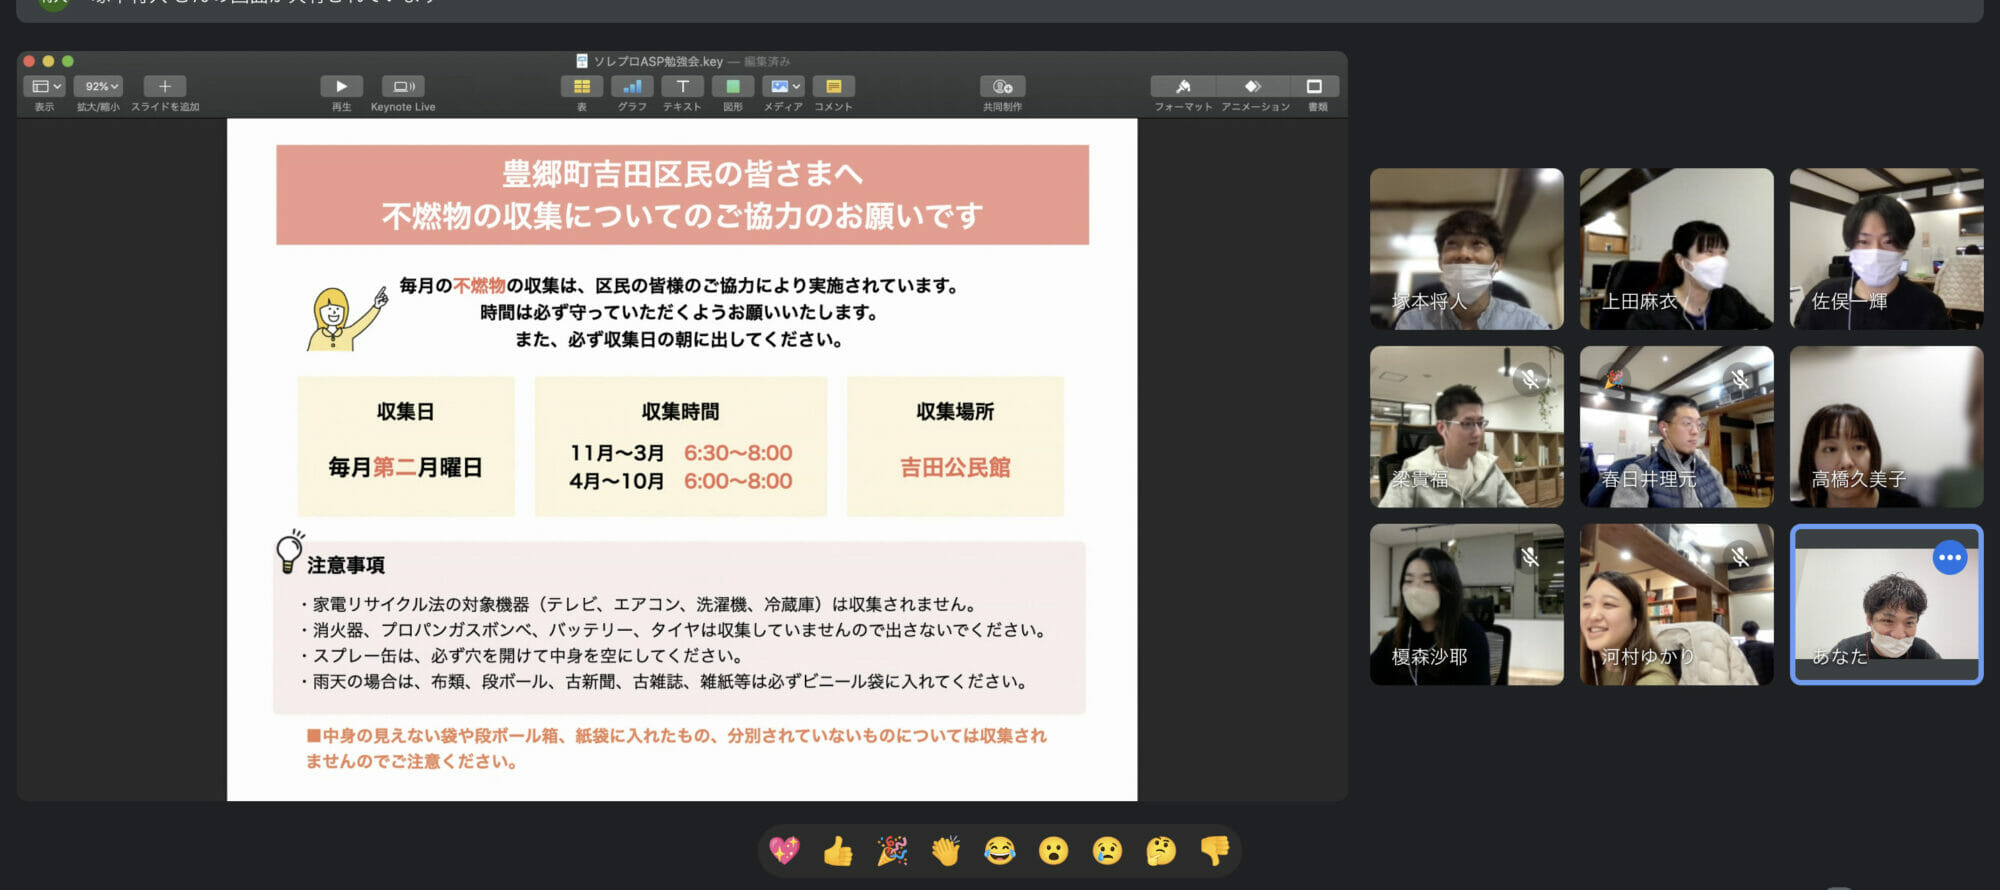2000x890 pixels.
Task: Toggle the アニメーション inspector panel
Action: (1254, 87)
